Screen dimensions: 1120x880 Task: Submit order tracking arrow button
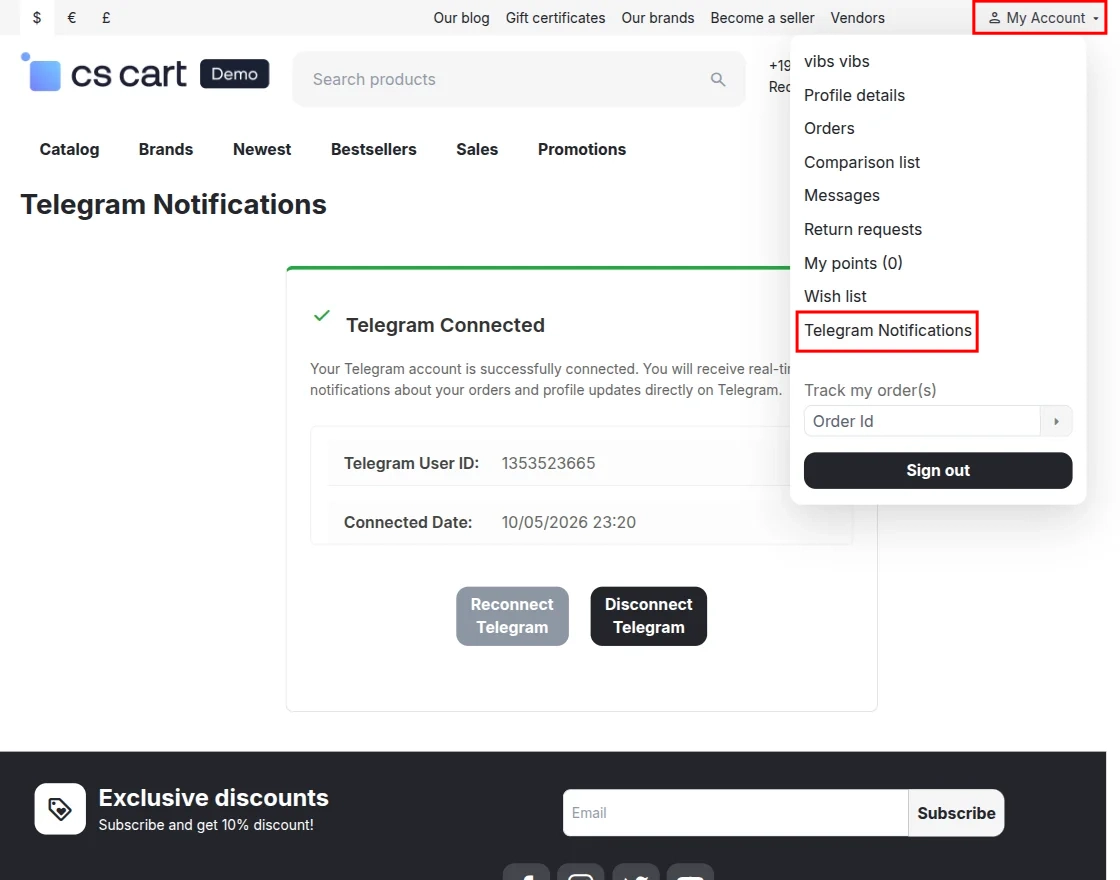tap(1056, 421)
